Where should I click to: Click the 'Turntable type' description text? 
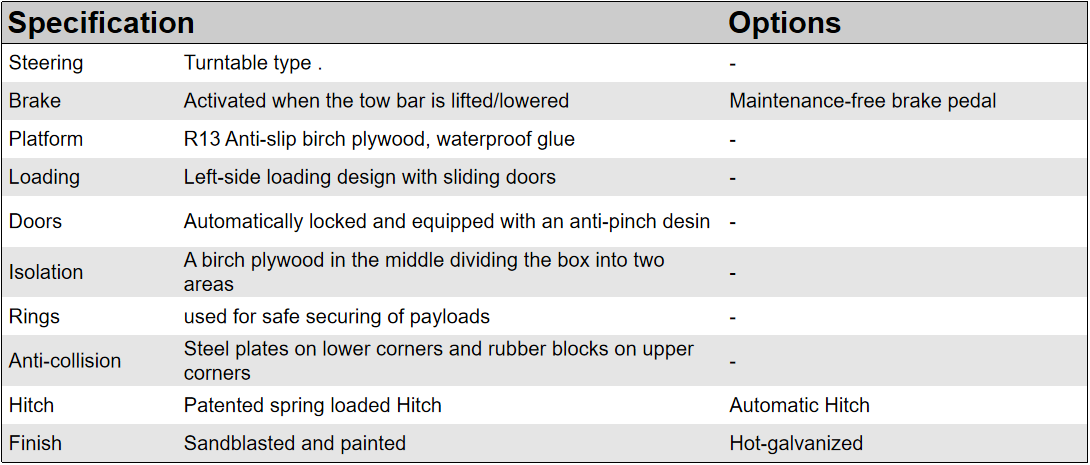[x=253, y=63]
